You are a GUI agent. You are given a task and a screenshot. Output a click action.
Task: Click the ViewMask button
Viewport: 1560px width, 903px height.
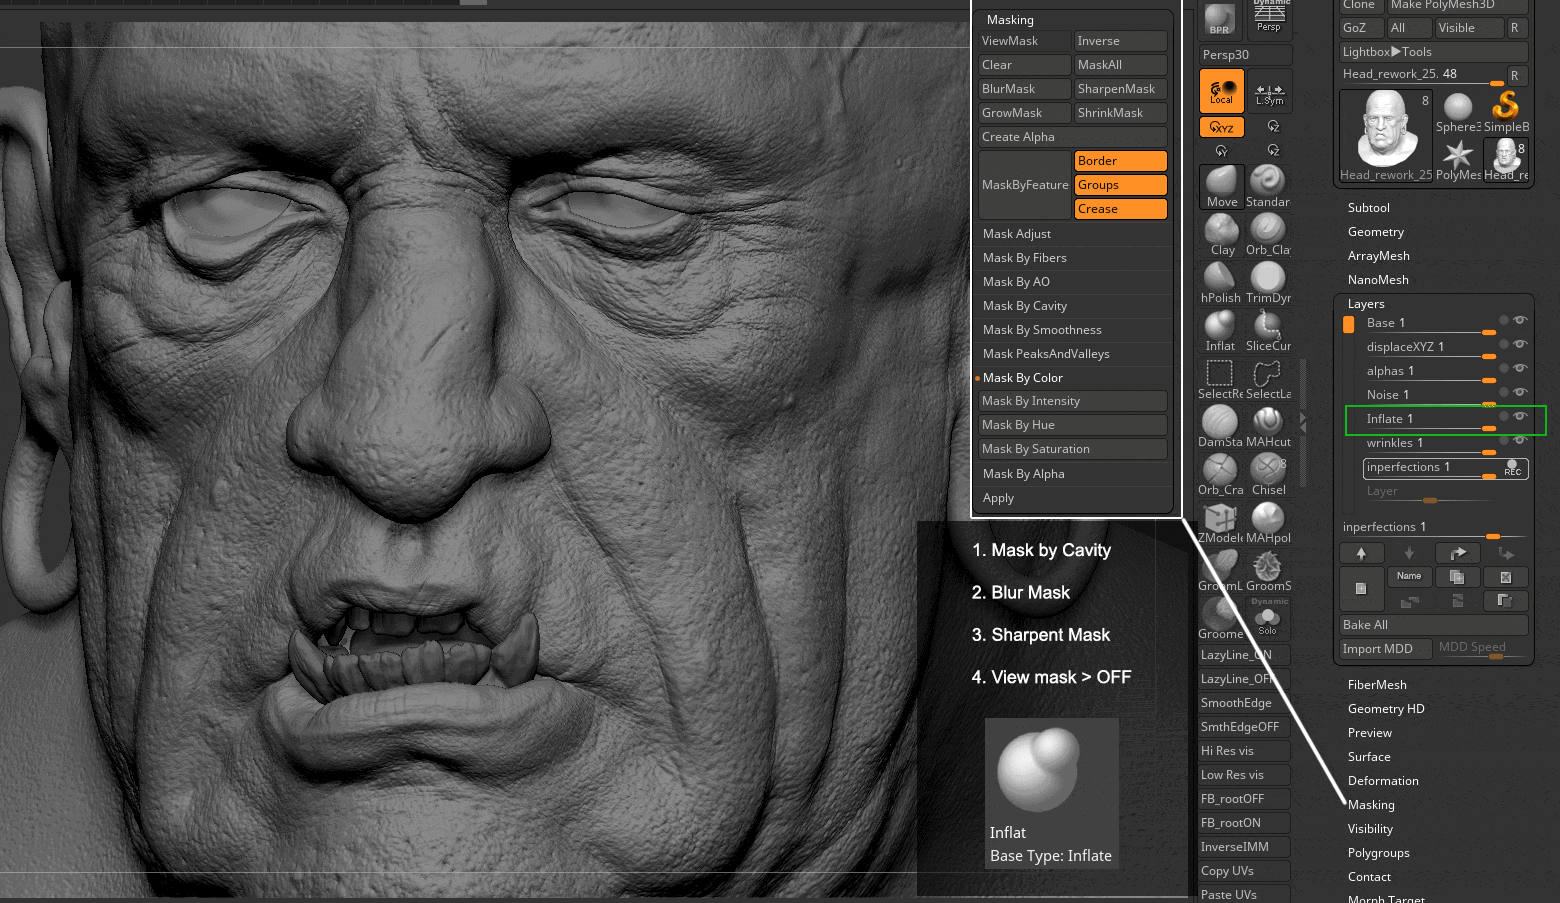1025,41
